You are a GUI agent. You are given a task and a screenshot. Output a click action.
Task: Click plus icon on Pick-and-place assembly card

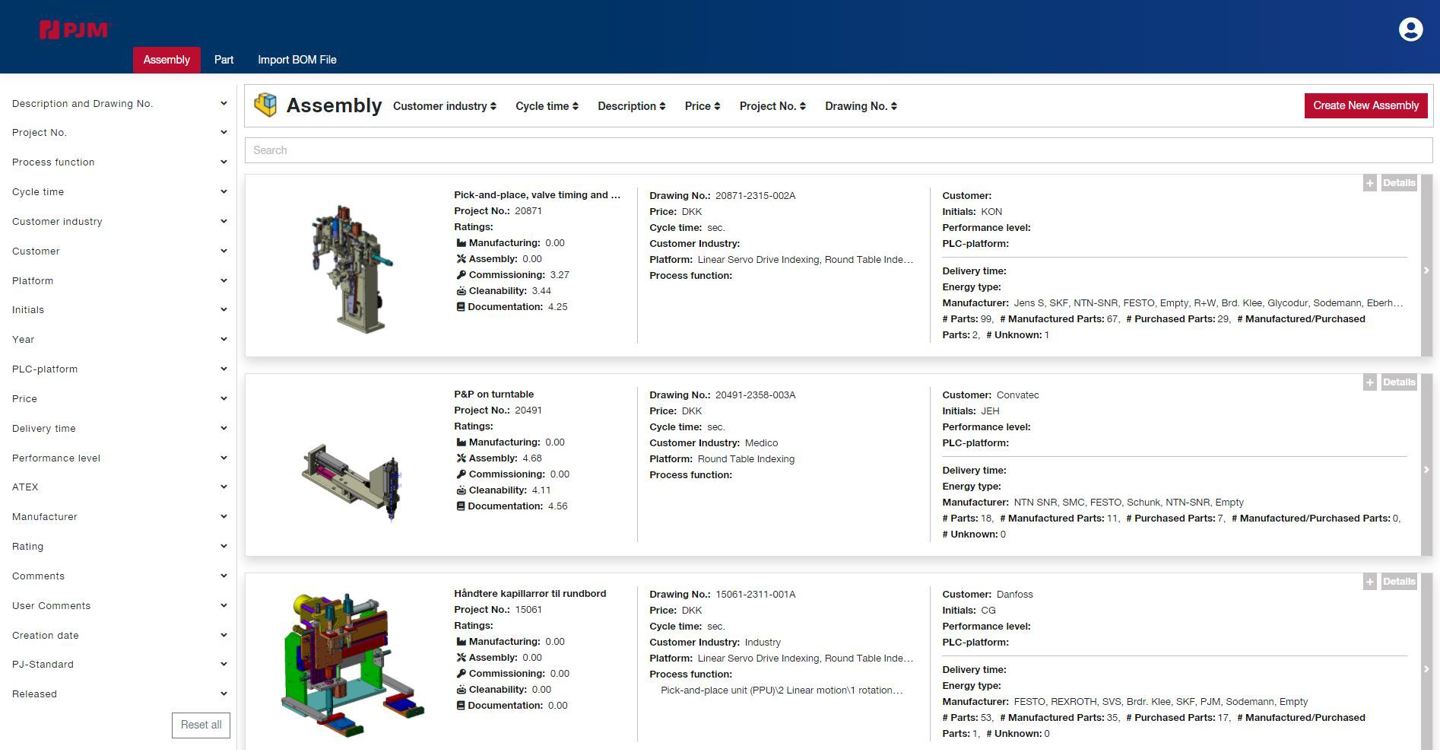point(1370,183)
